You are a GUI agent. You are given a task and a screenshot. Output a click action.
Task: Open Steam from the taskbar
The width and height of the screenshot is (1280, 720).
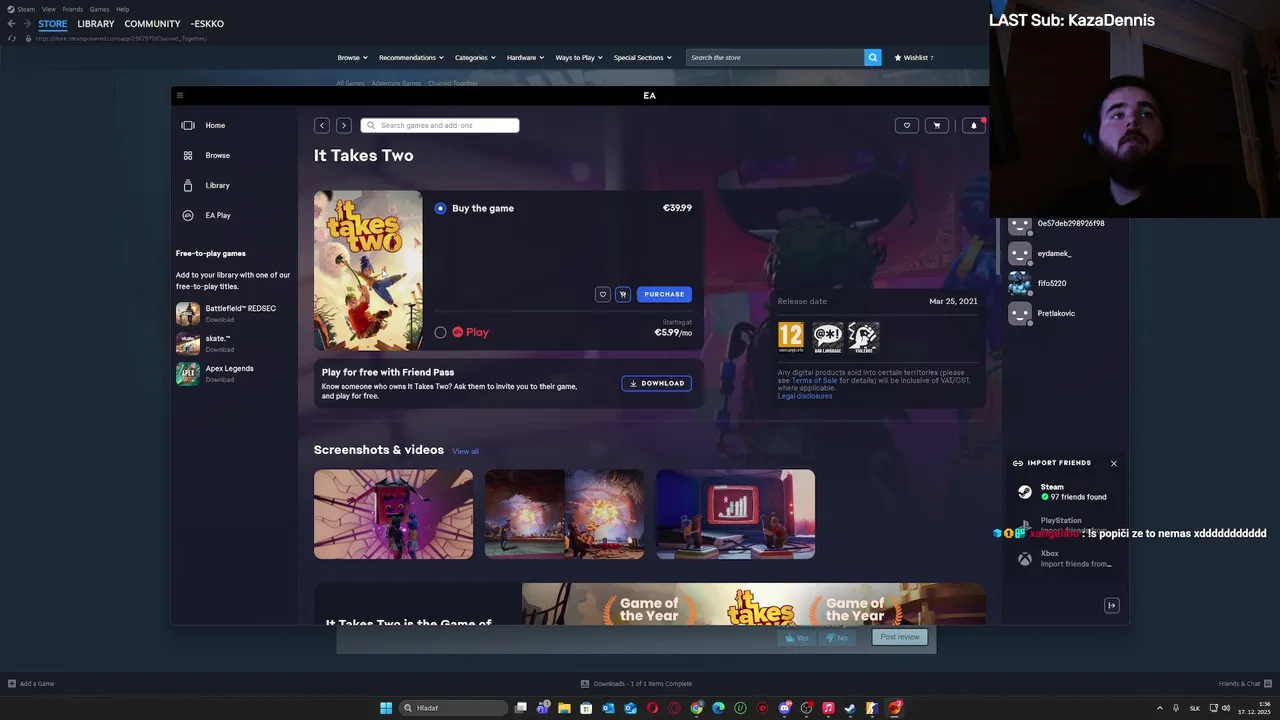[850, 708]
